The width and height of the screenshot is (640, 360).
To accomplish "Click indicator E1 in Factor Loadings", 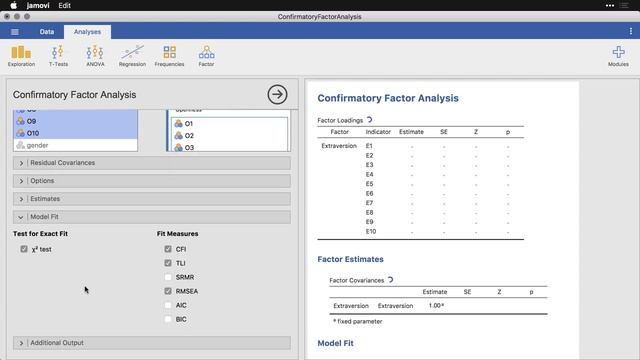I will 369,146.
